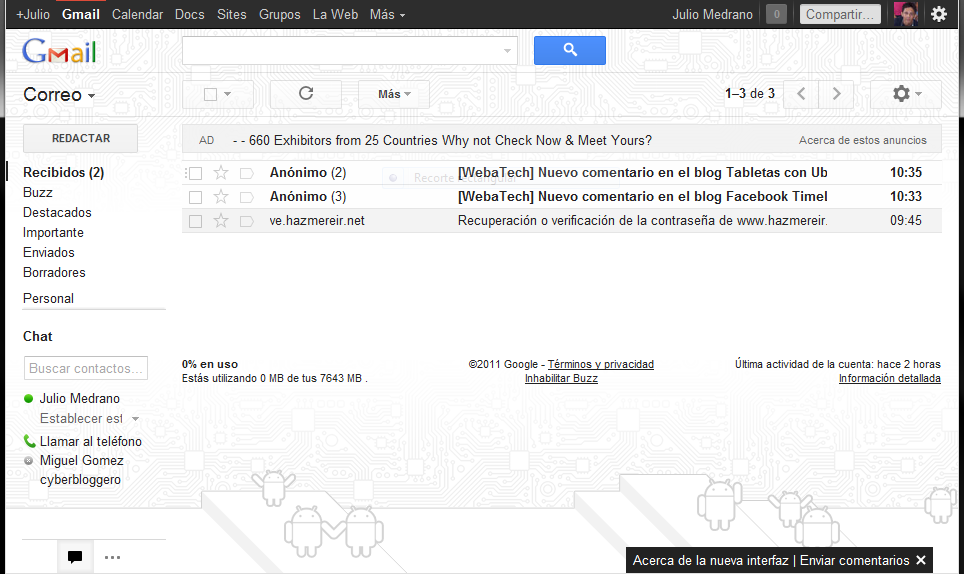Click Julio Medrano in the top bar
Image resolution: width=964 pixels, height=574 pixels.
click(x=712, y=14)
